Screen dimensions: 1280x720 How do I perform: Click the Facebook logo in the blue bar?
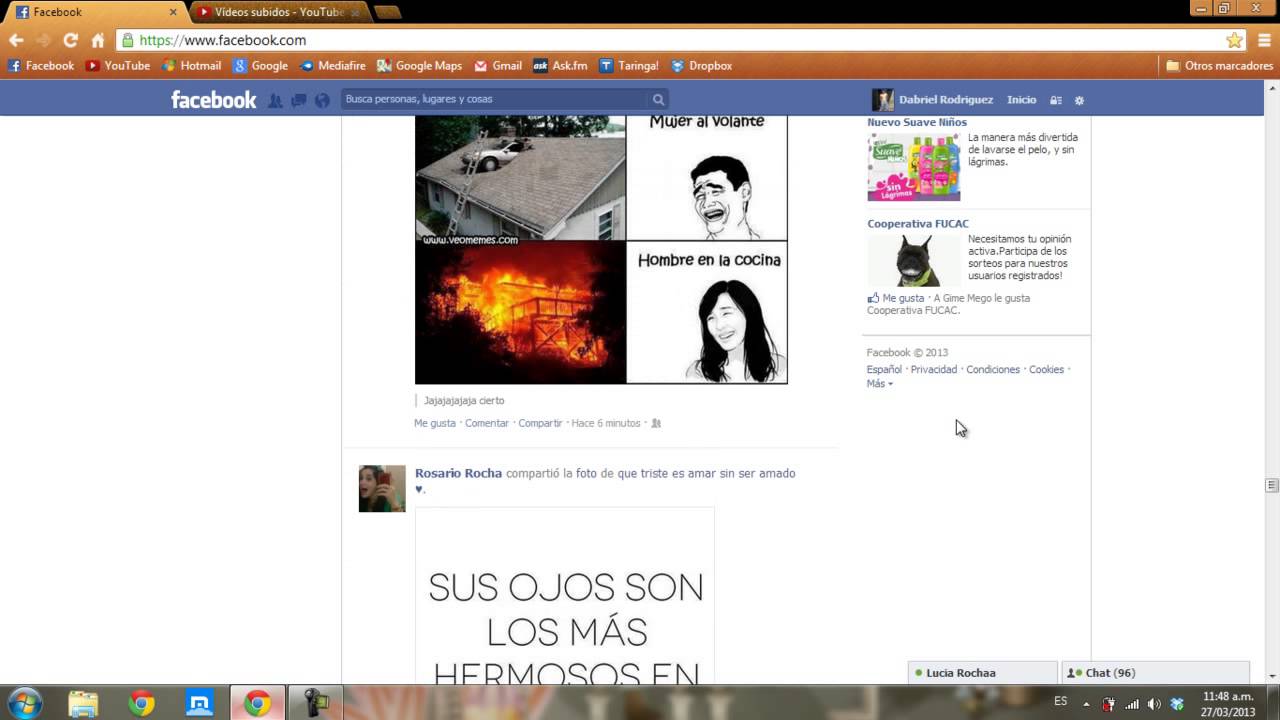tap(213, 99)
